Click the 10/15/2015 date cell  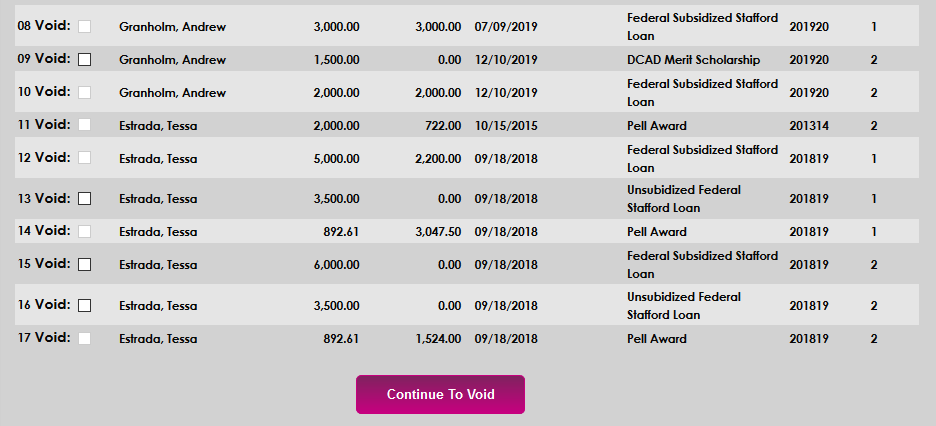506,126
